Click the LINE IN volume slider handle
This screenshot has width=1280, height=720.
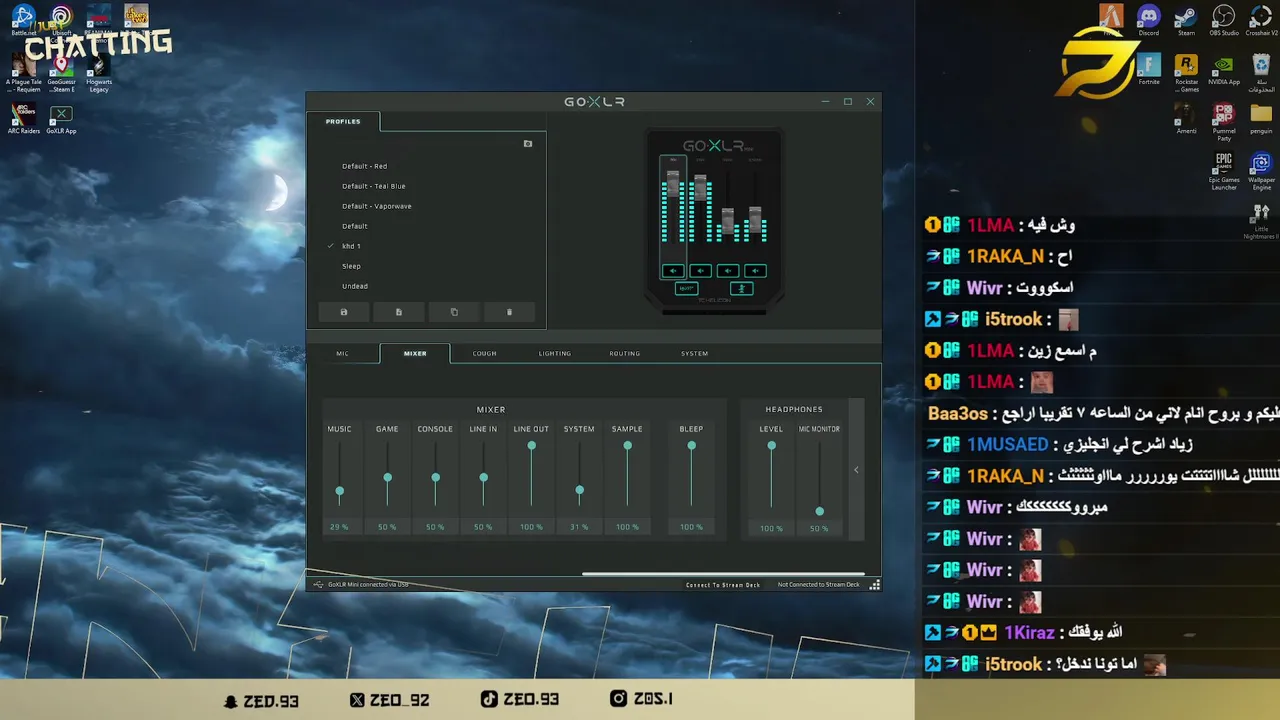pyautogui.click(x=483, y=477)
